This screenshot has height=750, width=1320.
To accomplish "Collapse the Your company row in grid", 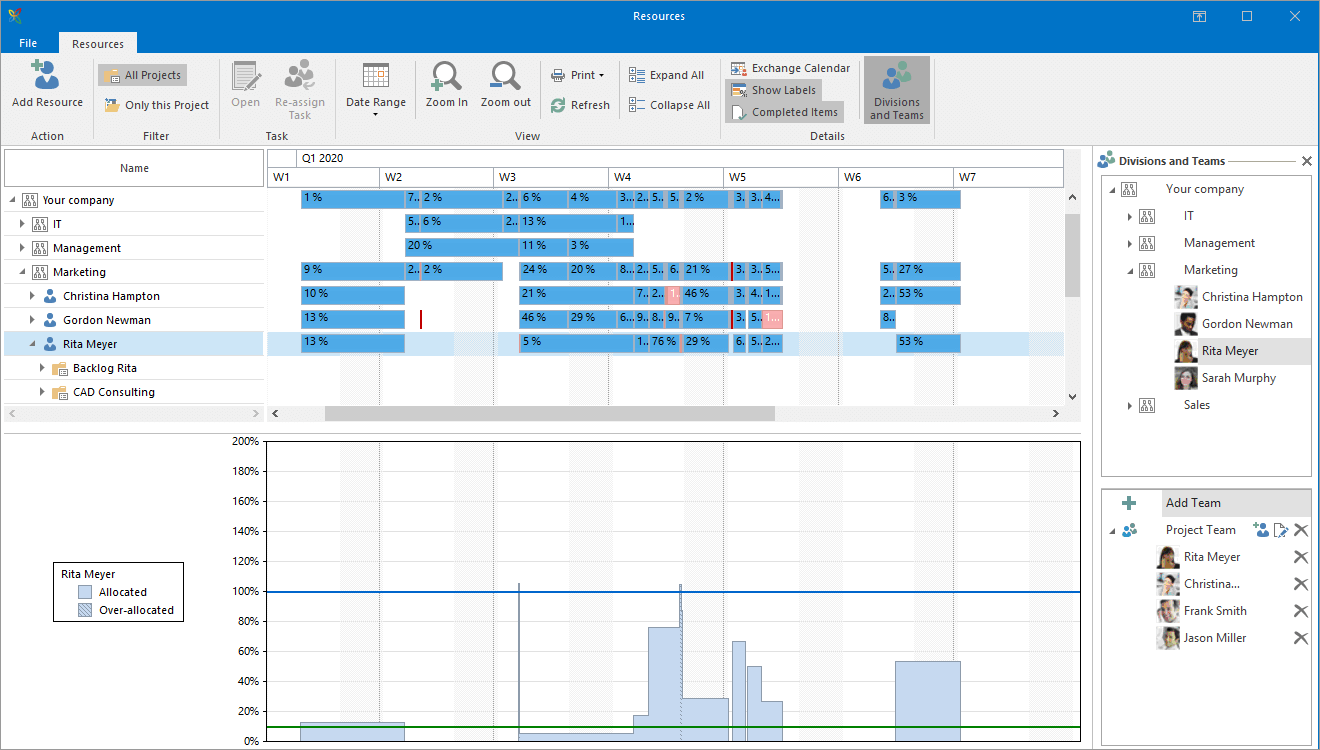I will point(12,200).
